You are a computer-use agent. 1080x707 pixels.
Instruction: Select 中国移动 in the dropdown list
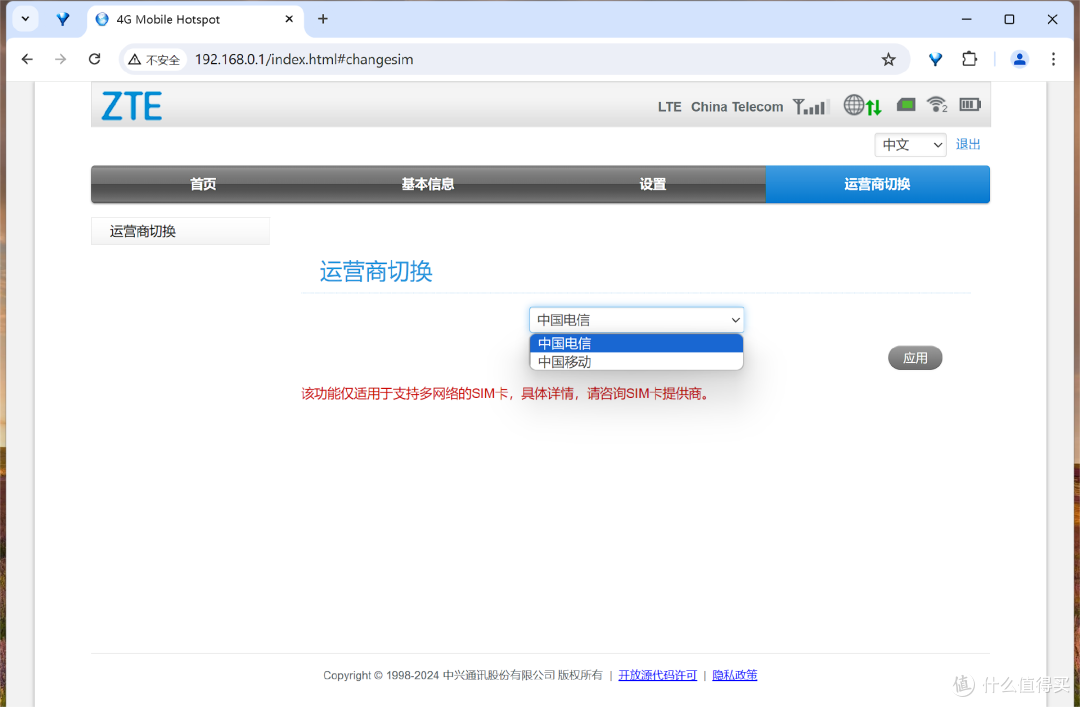tap(636, 361)
